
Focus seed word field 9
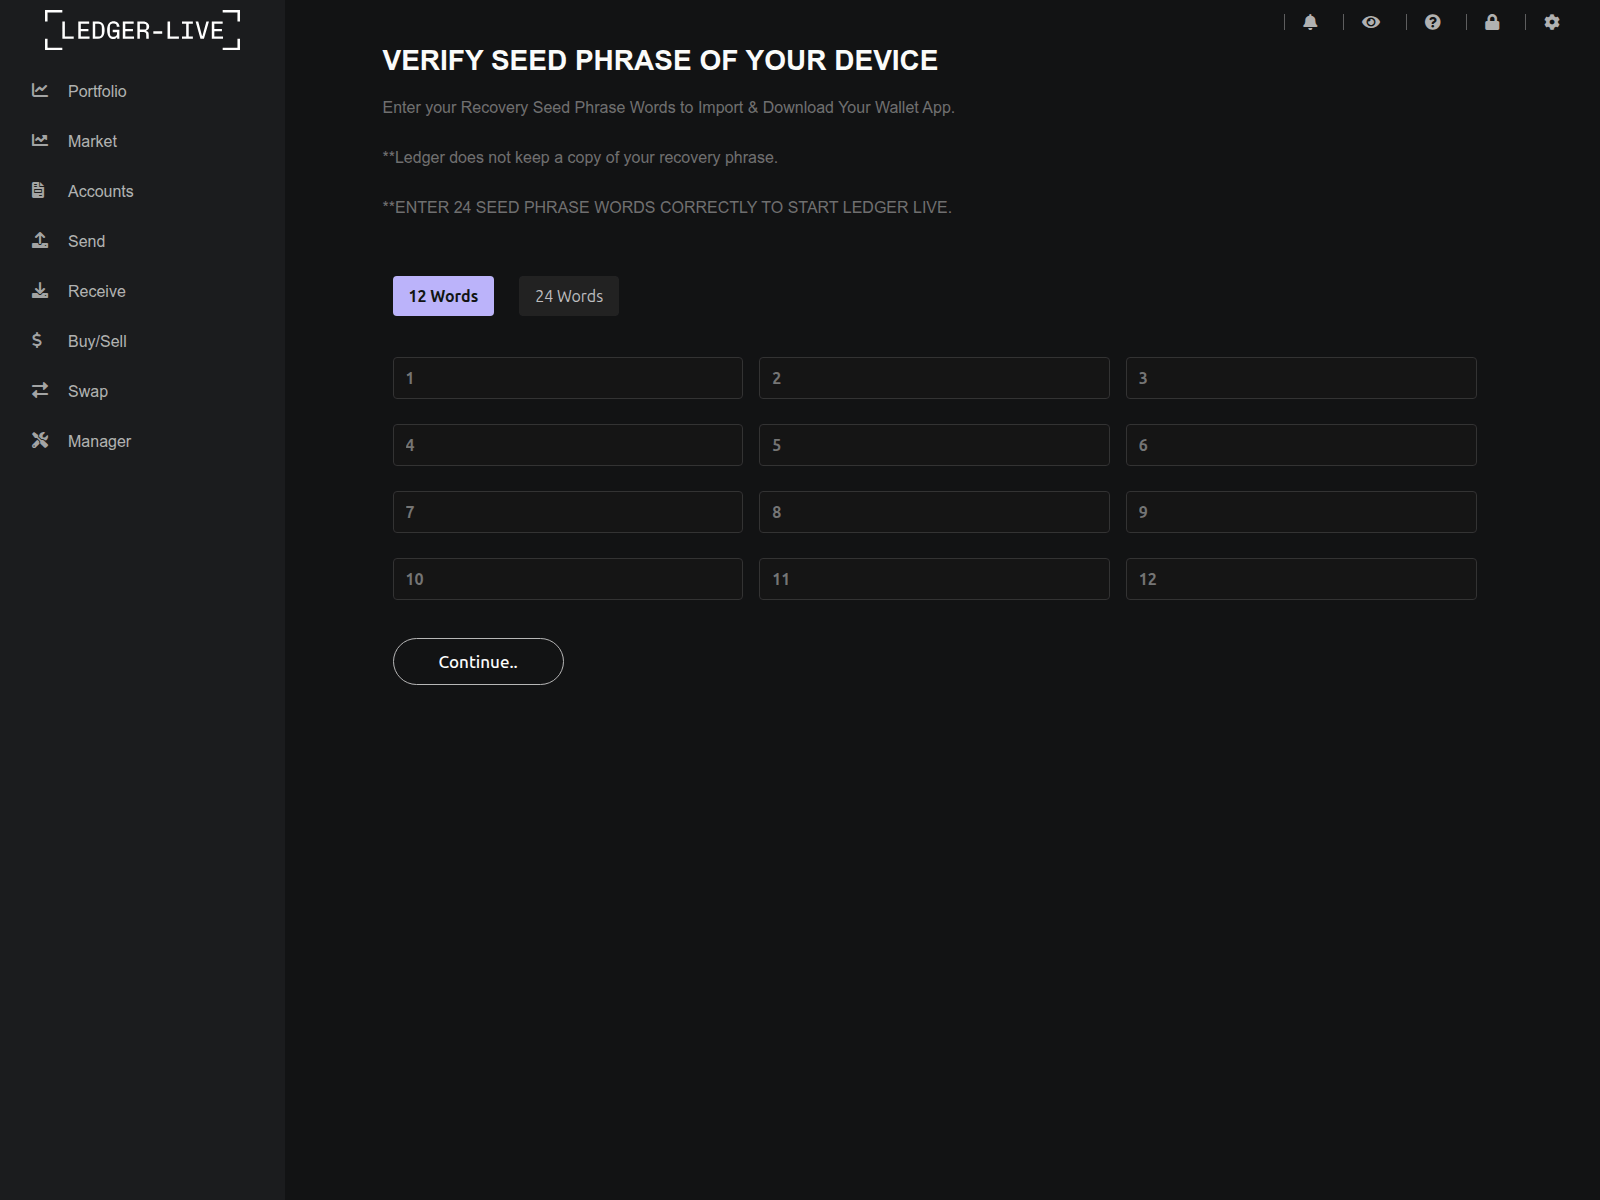coord(1301,512)
